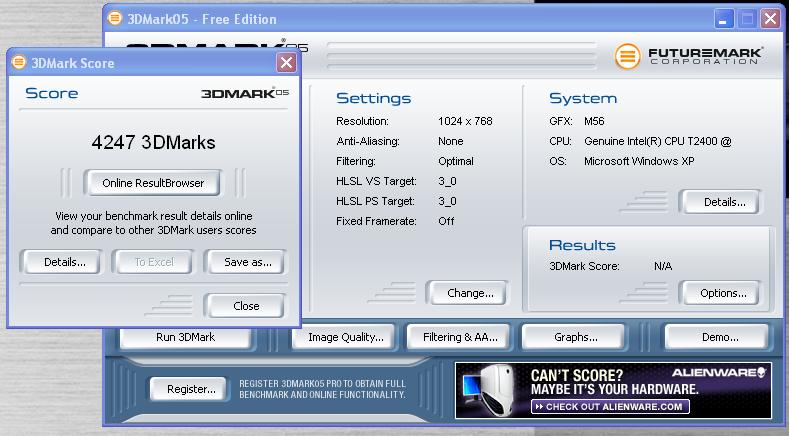The width and height of the screenshot is (789, 436).
Task: Click the GFX value M56
Action: [x=594, y=121]
